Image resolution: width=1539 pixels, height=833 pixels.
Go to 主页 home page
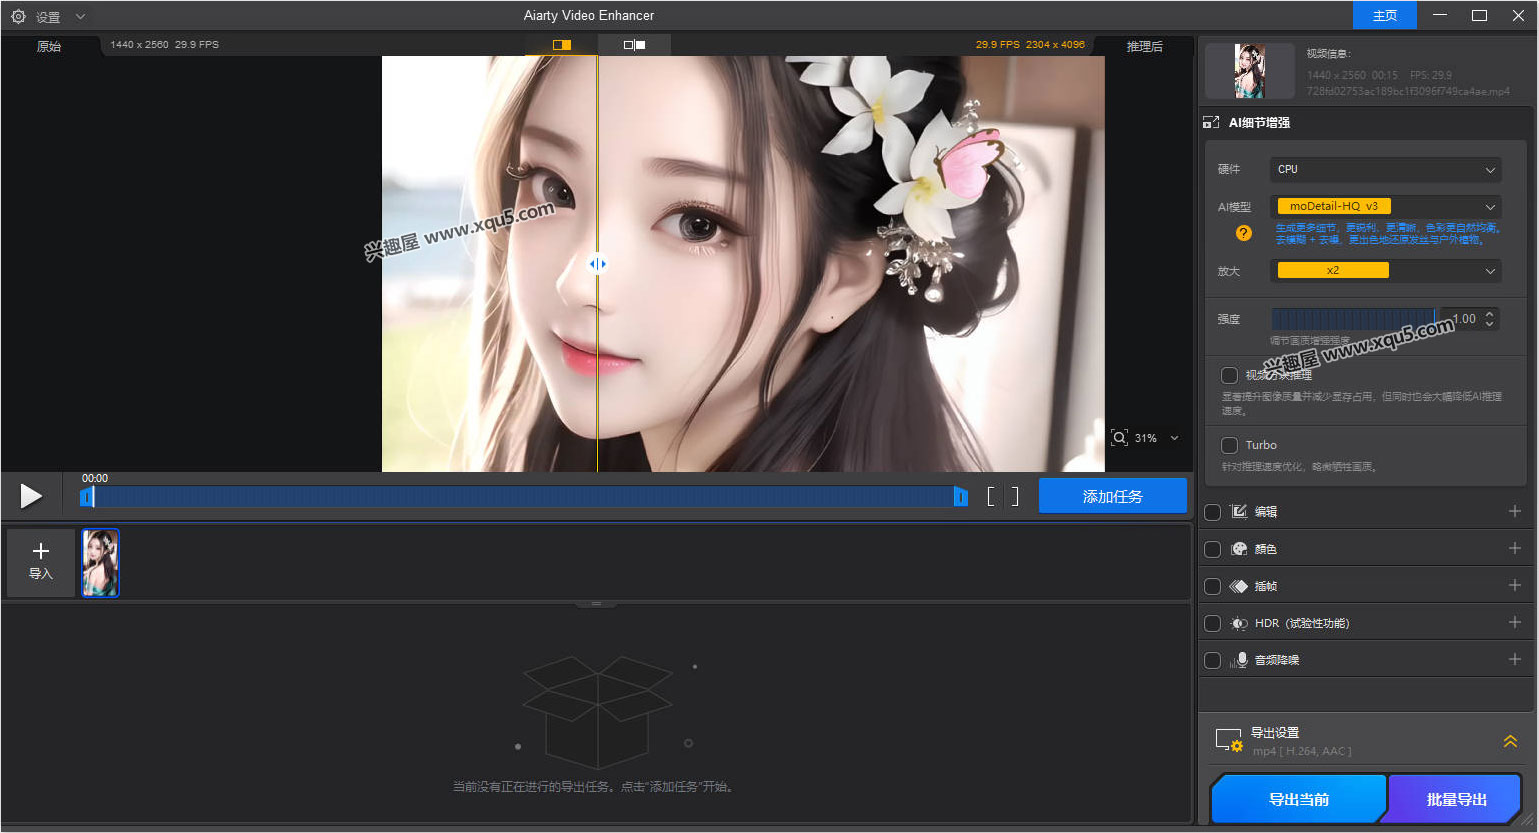1384,15
